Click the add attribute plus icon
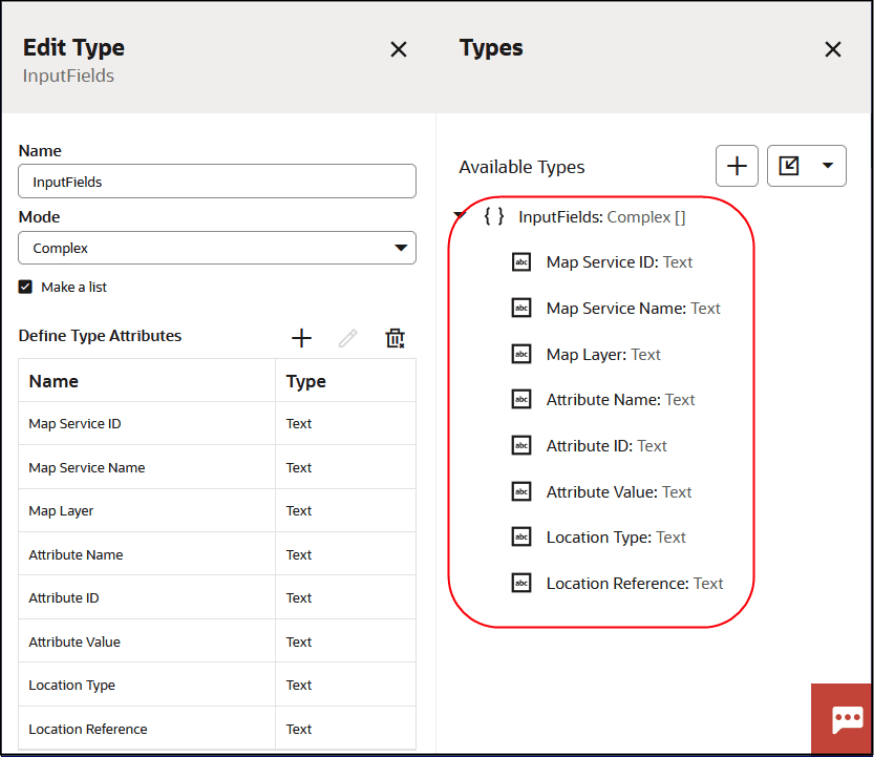 pyautogui.click(x=301, y=338)
